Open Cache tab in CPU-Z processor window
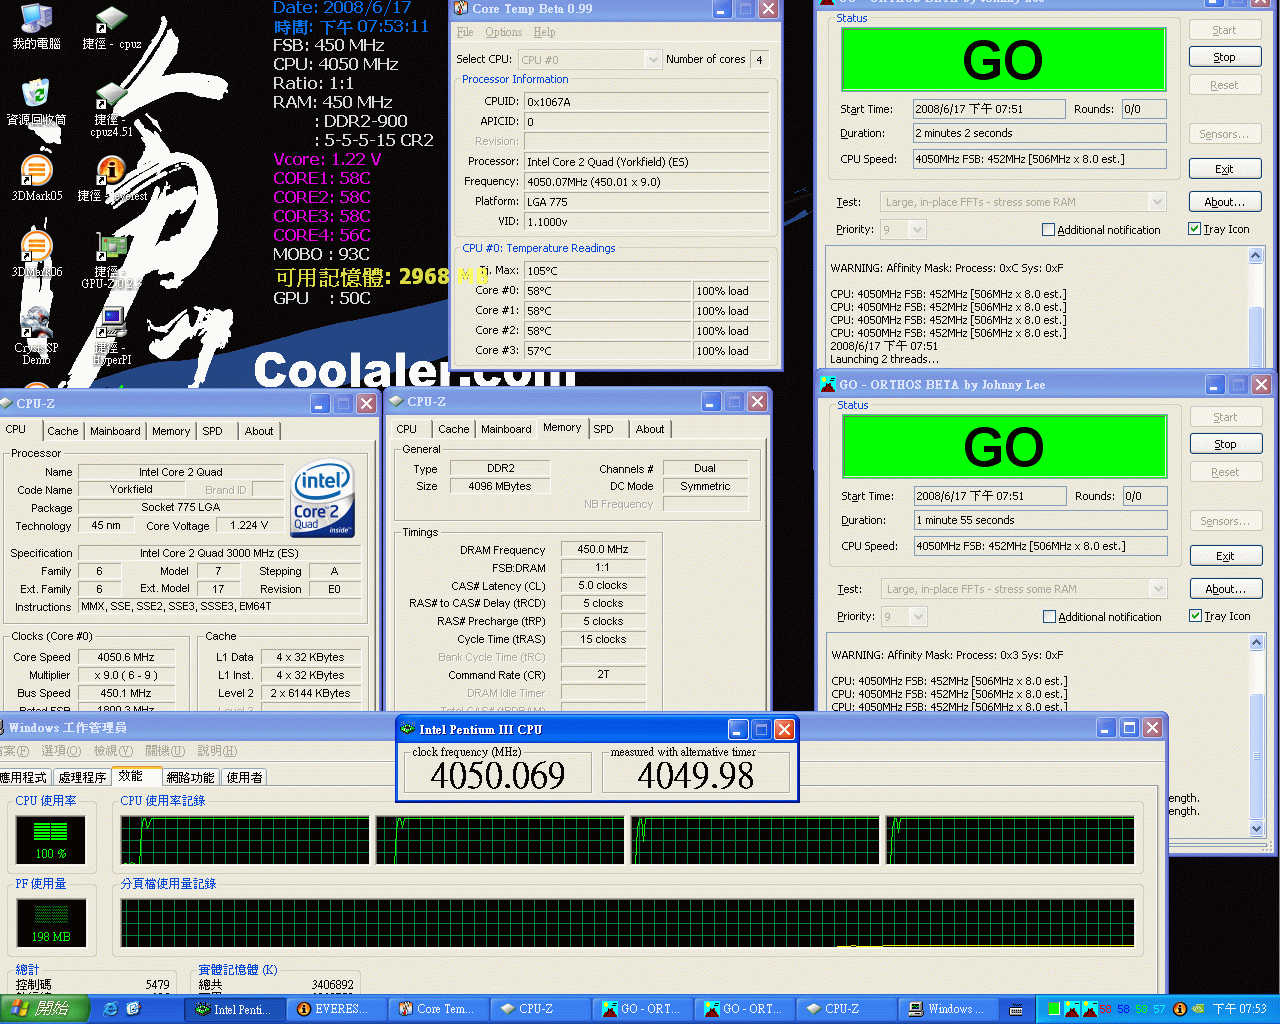Image resolution: width=1280 pixels, height=1024 pixels. 63,431
